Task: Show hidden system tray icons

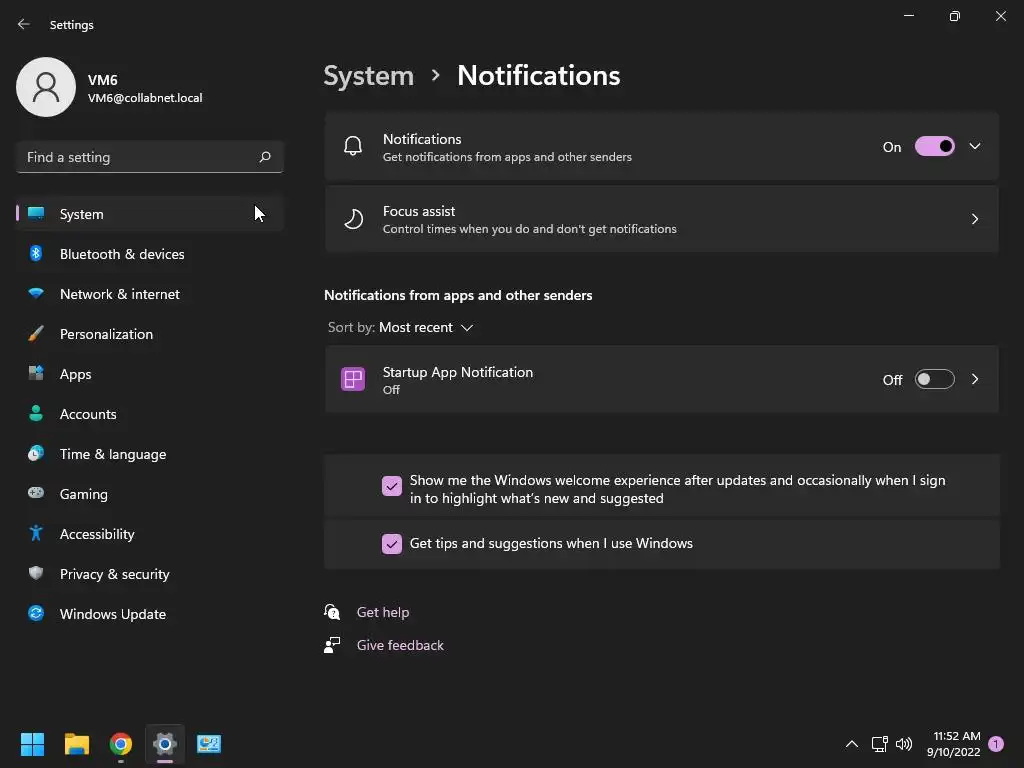Action: click(852, 744)
